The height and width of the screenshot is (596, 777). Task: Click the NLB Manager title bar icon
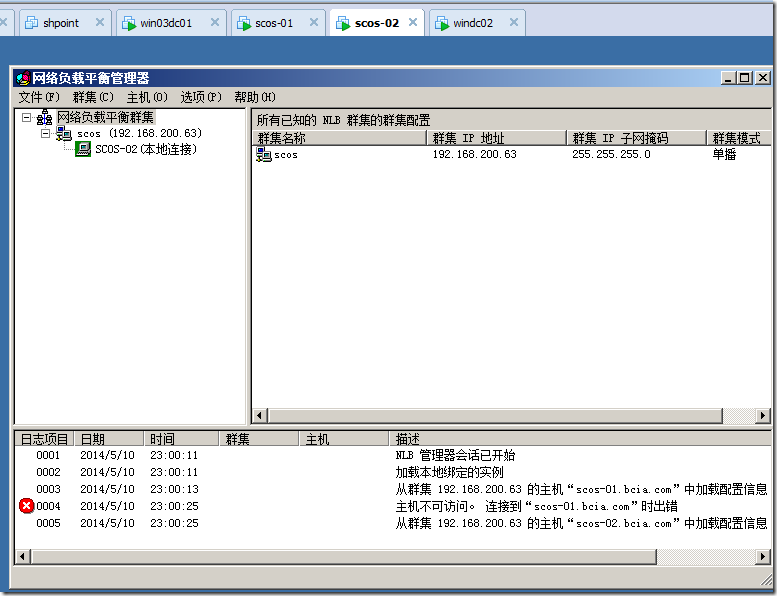23,78
